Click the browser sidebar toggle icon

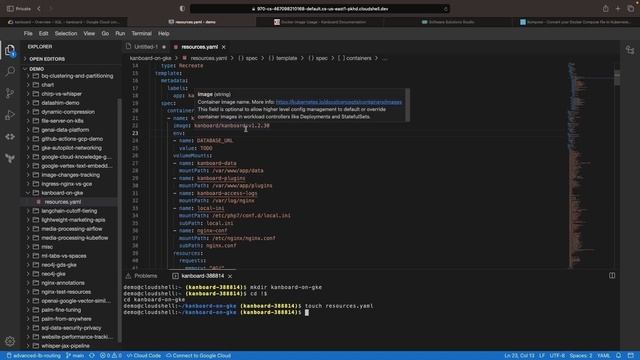point(10,9)
